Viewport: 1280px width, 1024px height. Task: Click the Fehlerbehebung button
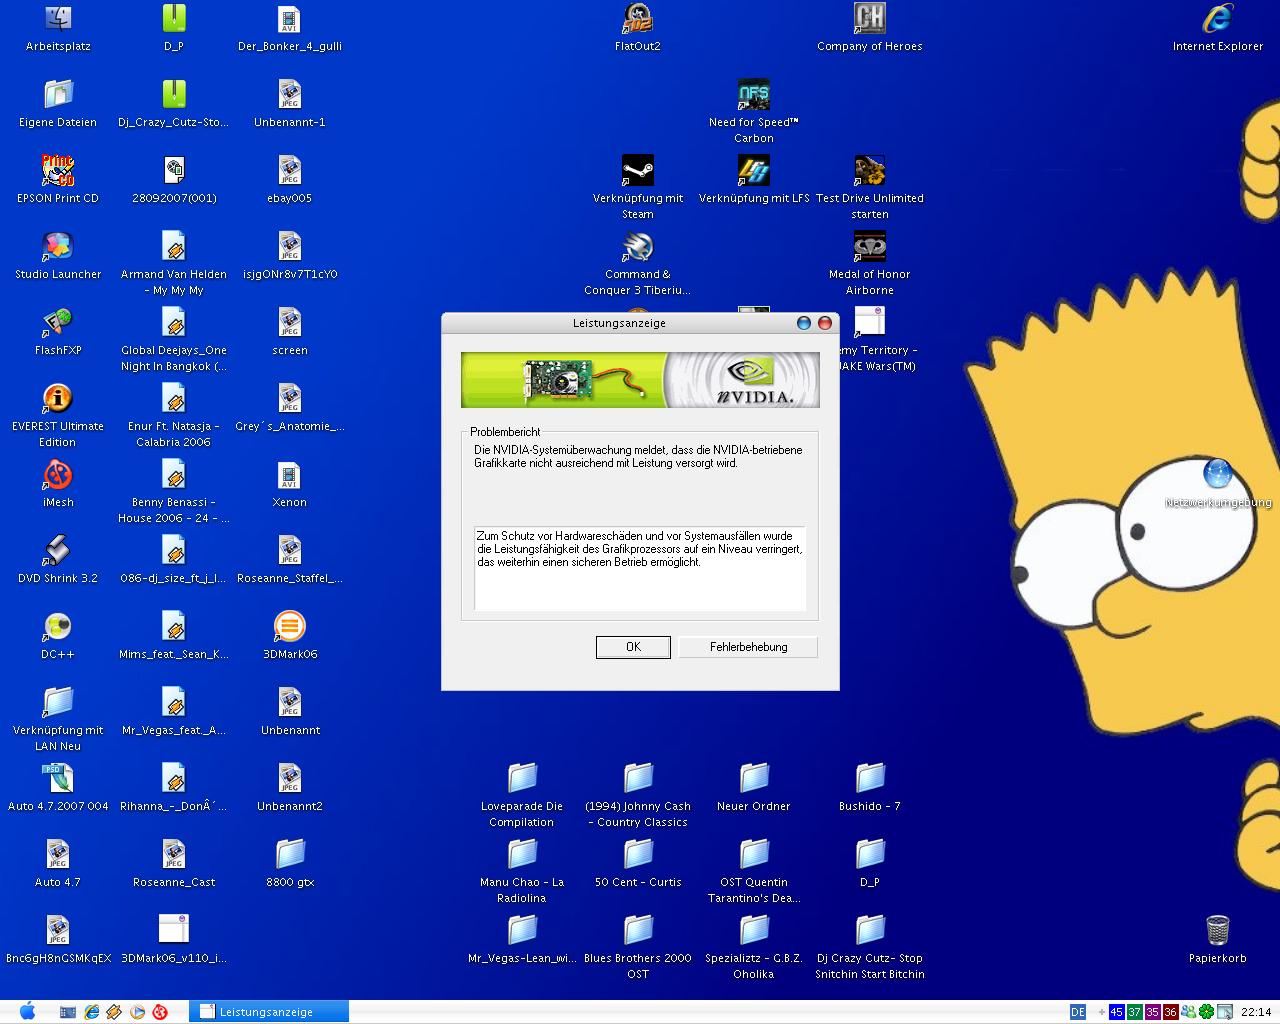pos(748,647)
